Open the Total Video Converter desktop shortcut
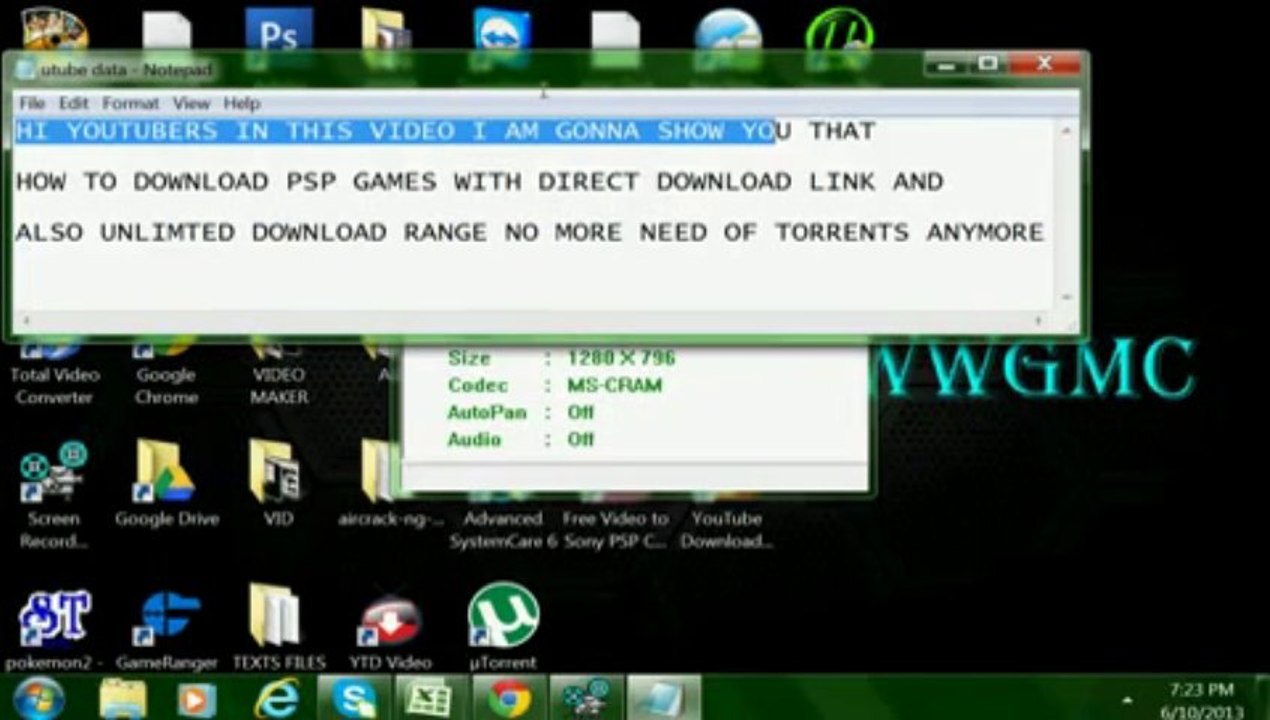 tap(55, 372)
